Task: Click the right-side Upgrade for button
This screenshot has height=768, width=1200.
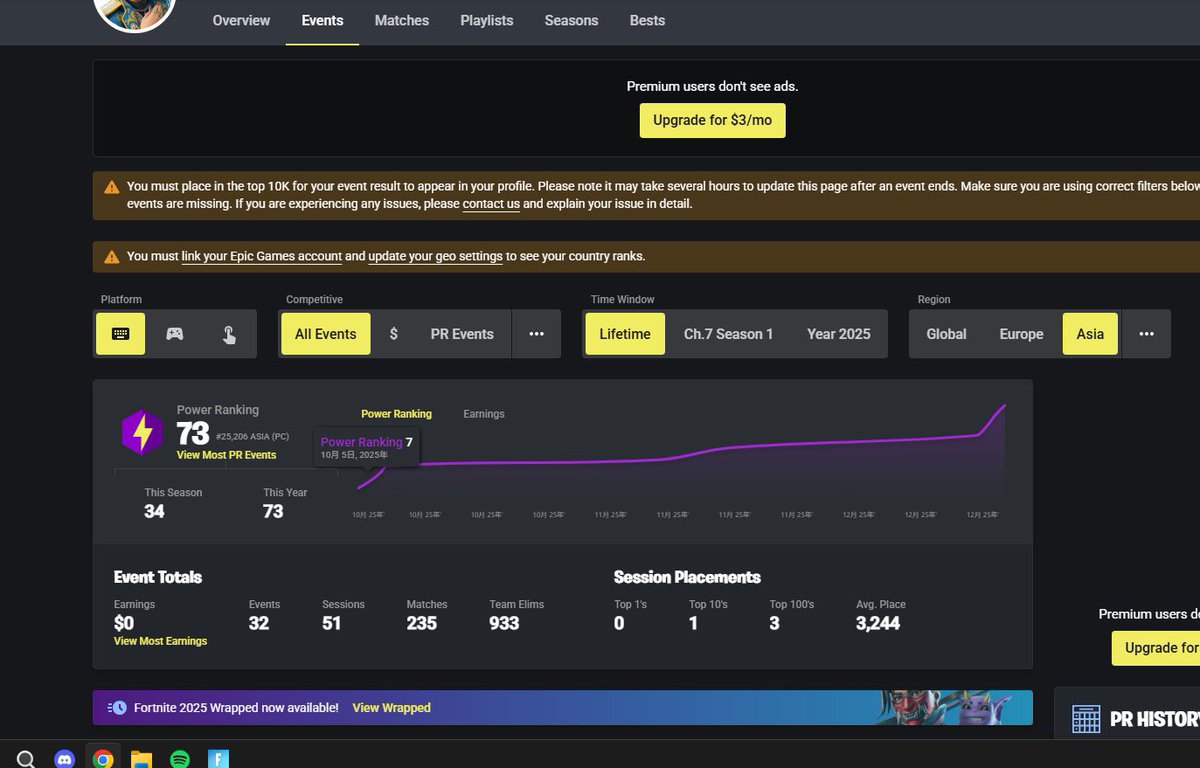Action: pyautogui.click(x=1156, y=648)
